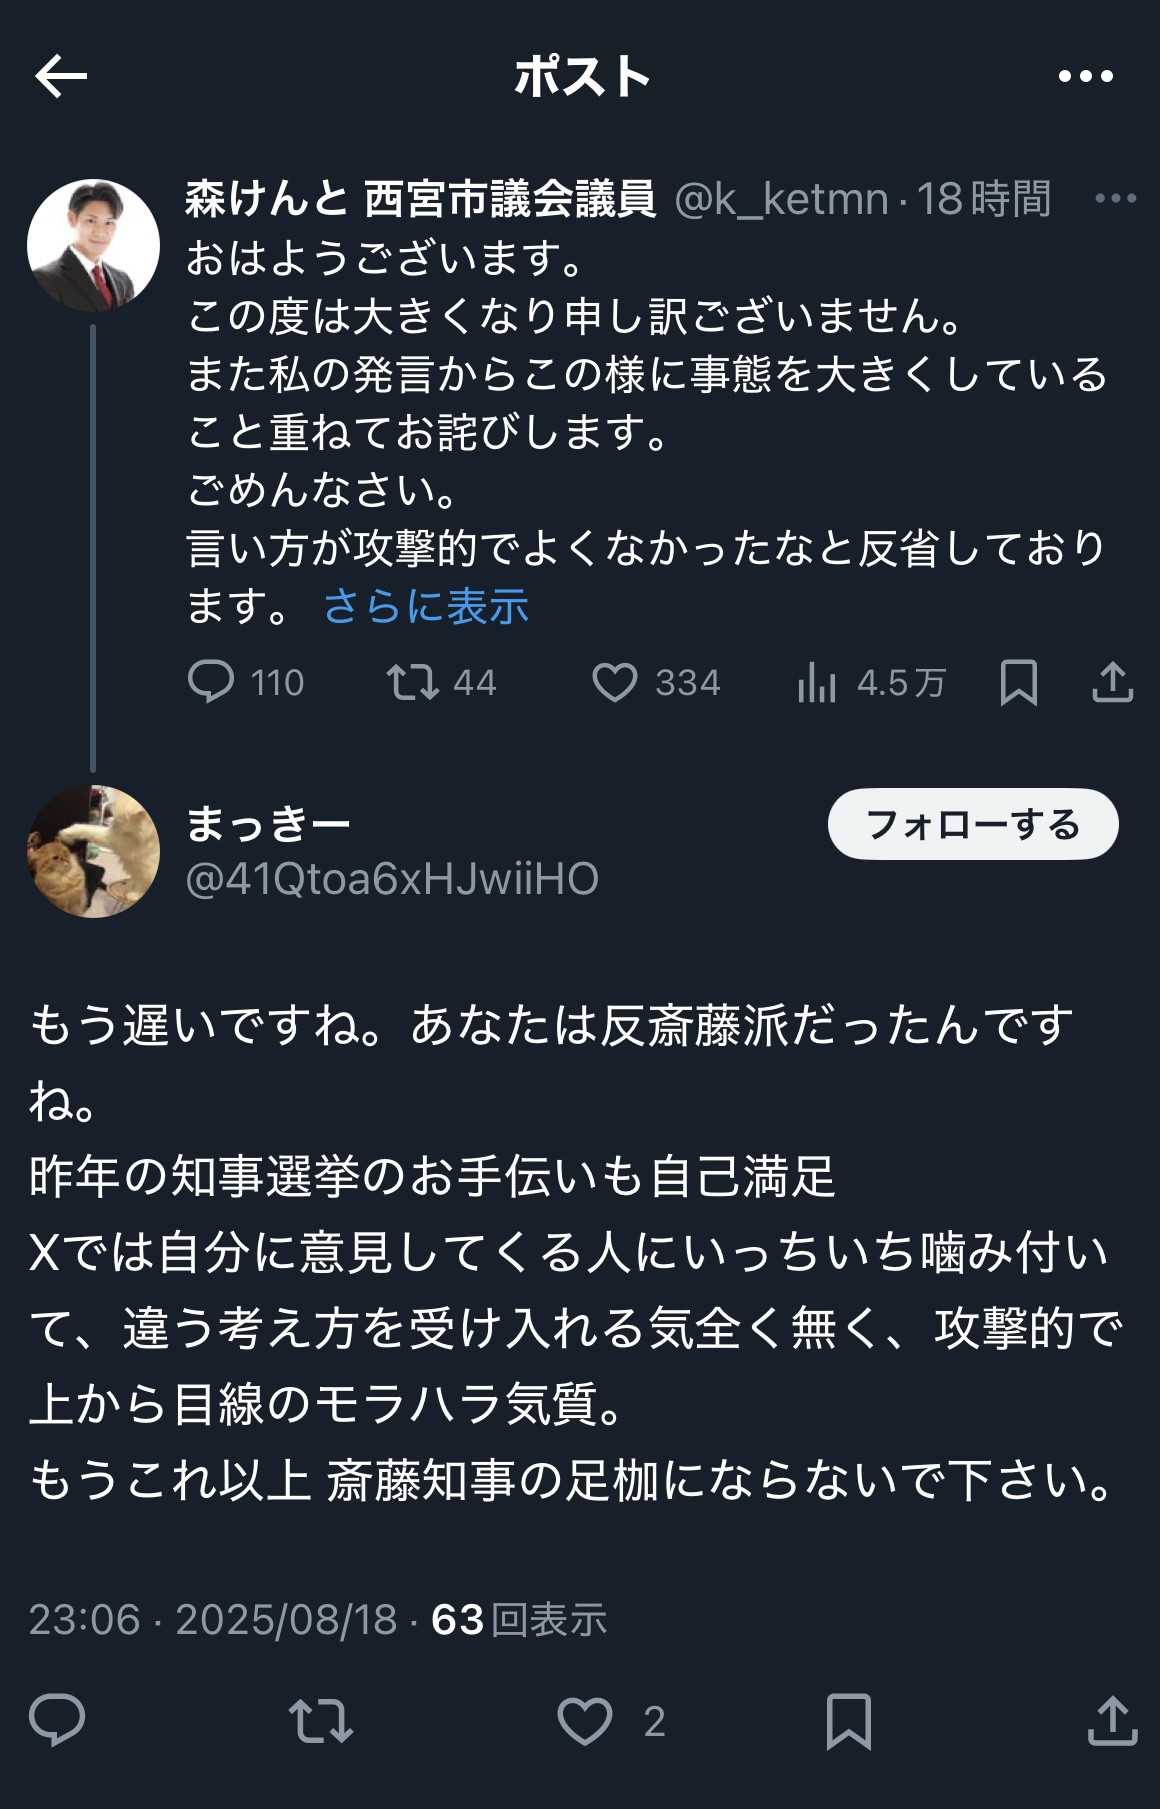The width and height of the screenshot is (1160, 1809).
Task: Go back using the left arrow icon
Action: coord(61,77)
